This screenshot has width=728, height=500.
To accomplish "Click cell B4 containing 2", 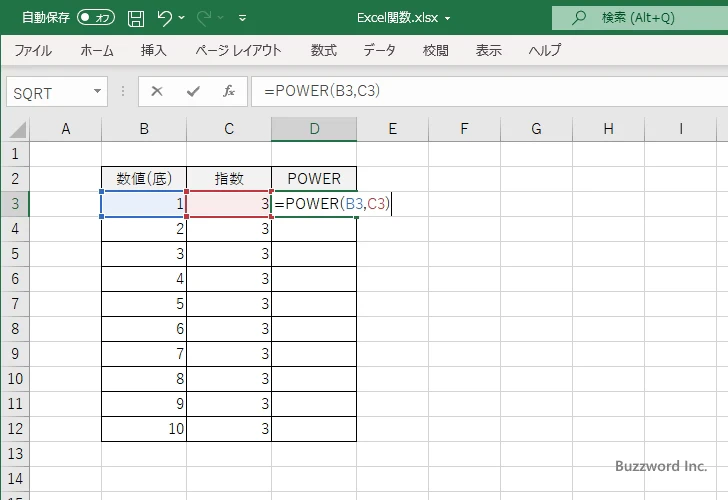I will click(x=144, y=229).
